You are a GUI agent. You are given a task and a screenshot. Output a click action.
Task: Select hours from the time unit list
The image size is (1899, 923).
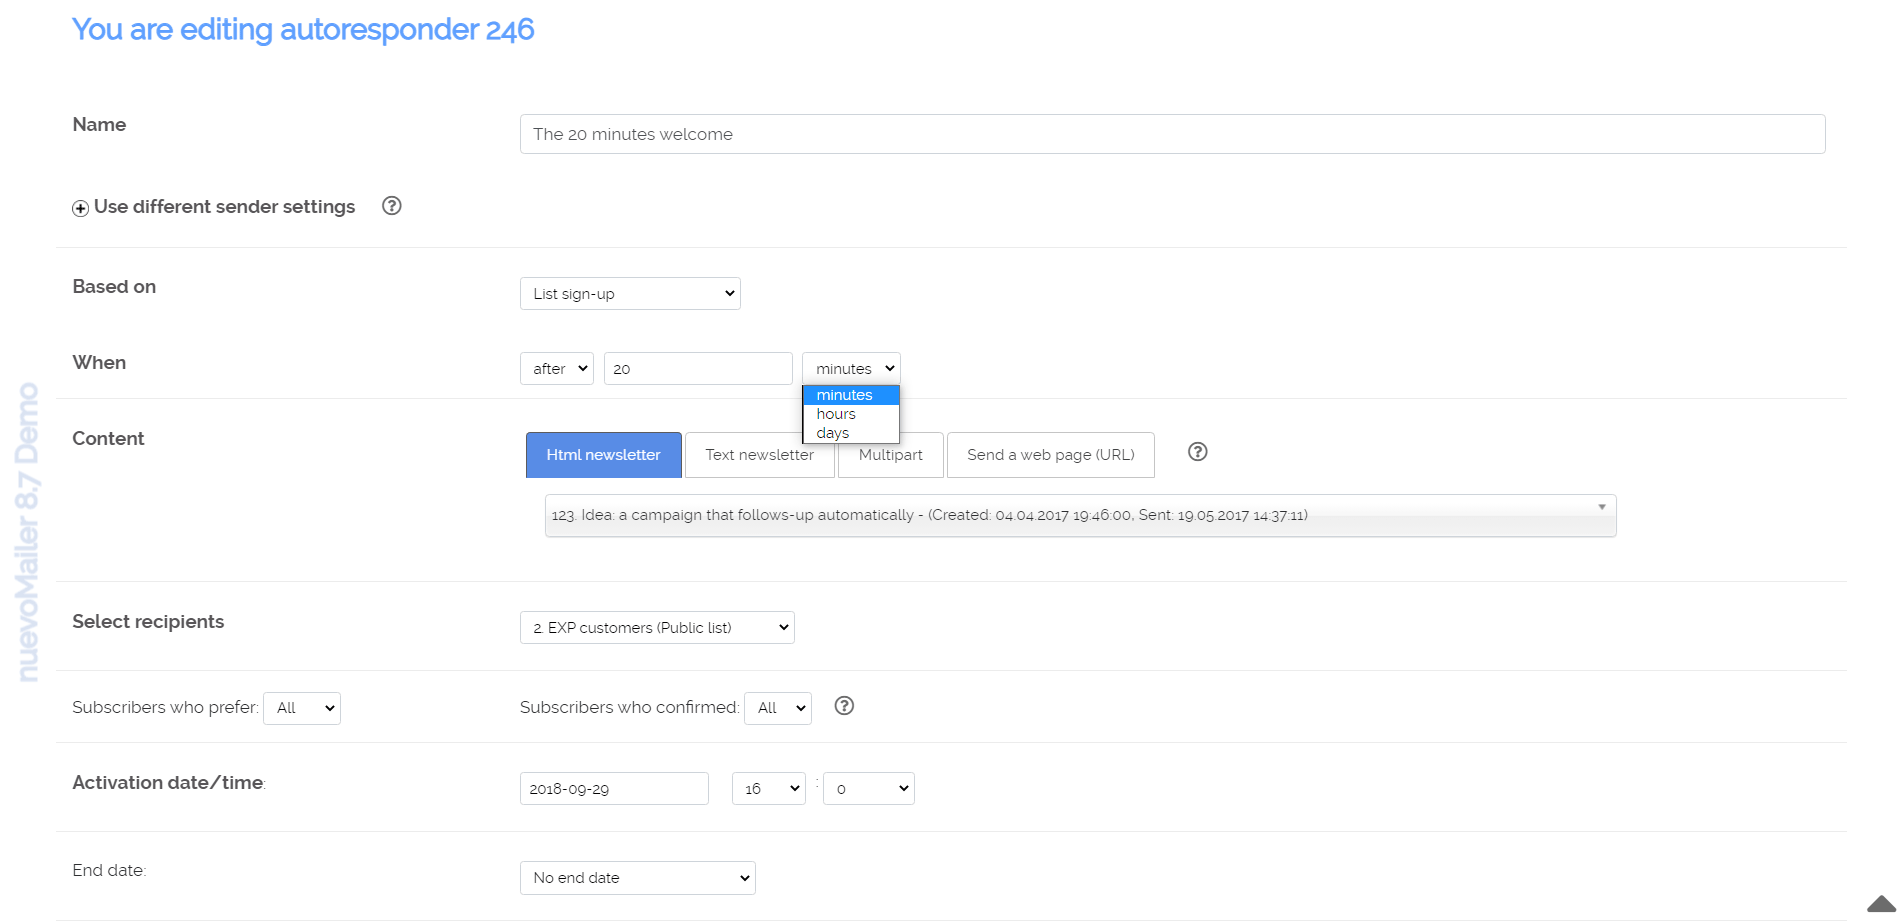pyautogui.click(x=837, y=414)
